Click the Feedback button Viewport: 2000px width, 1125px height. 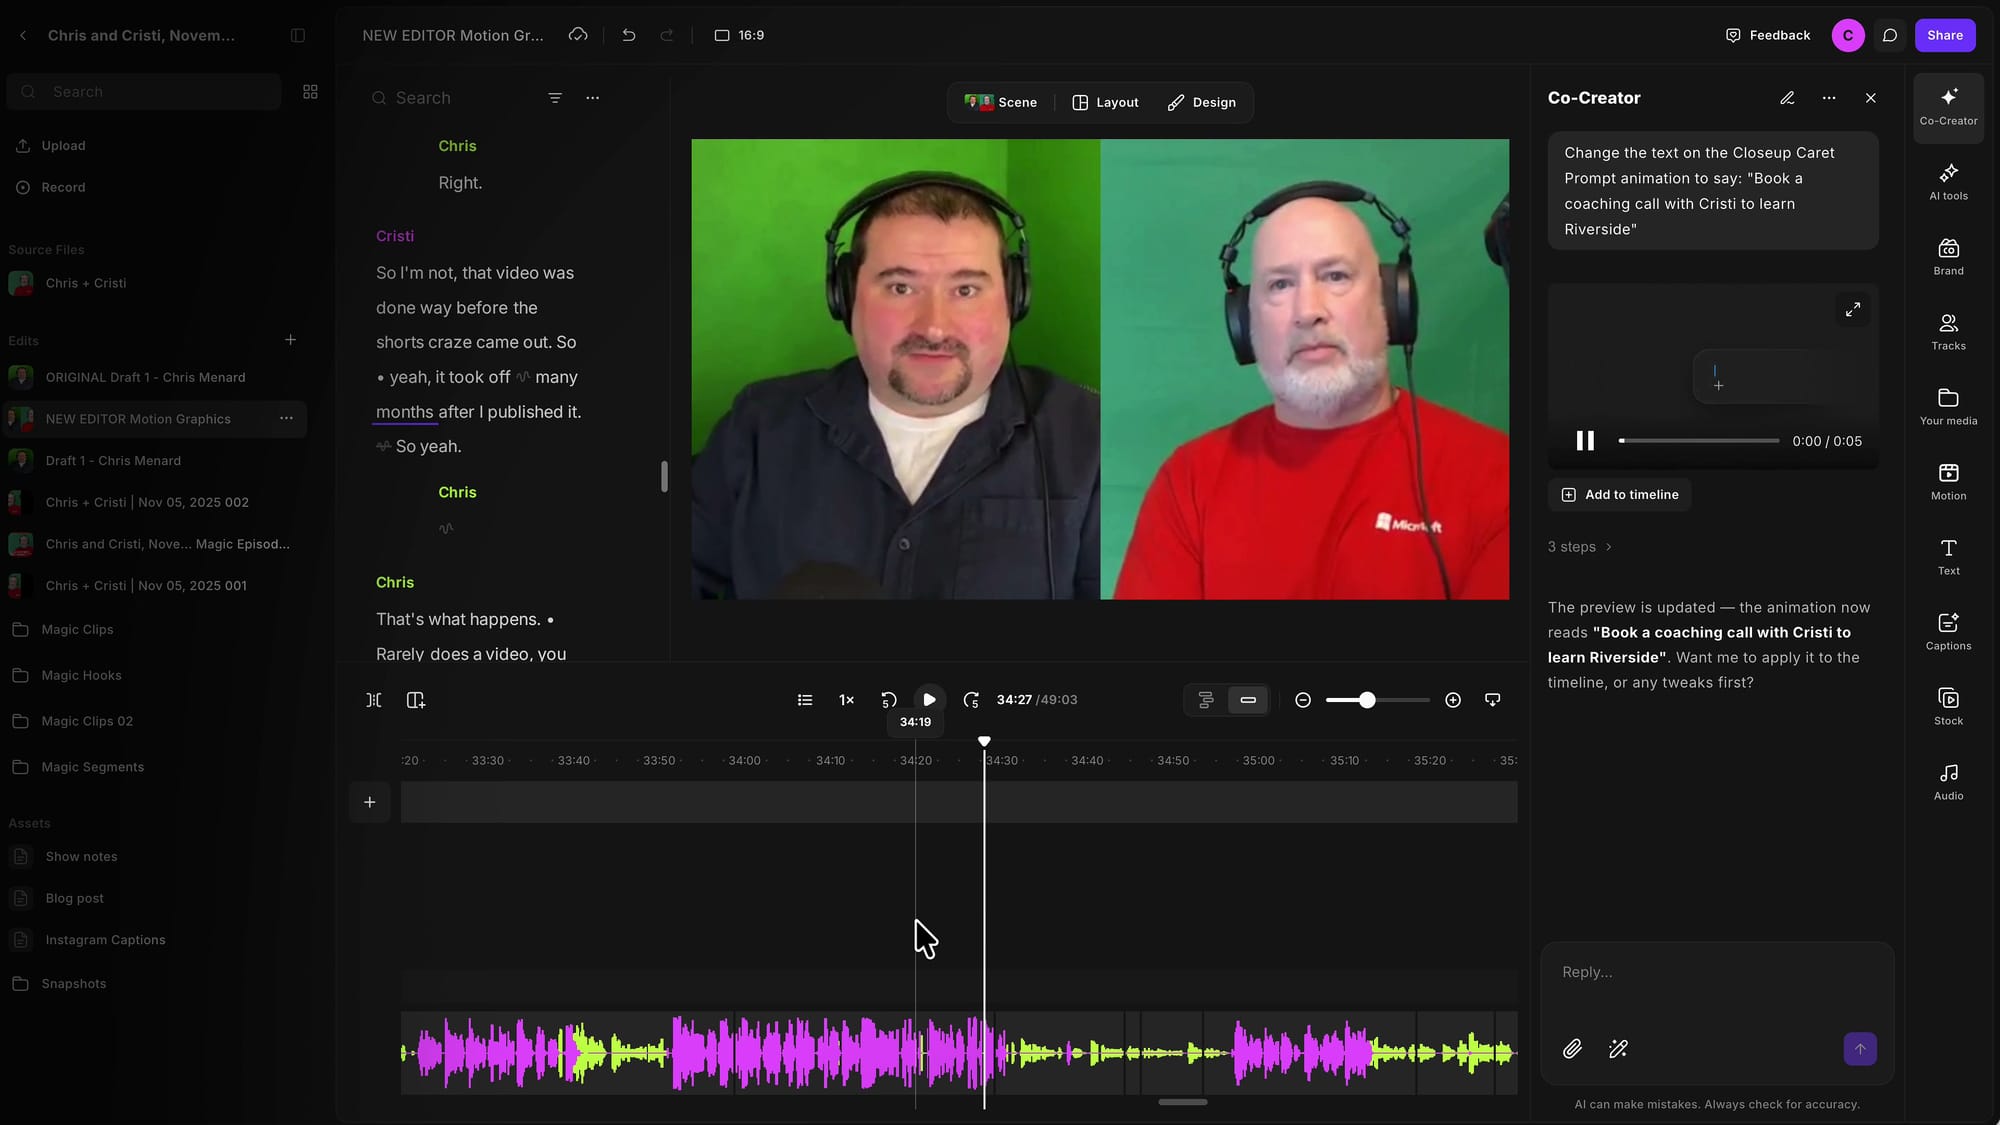(1767, 35)
